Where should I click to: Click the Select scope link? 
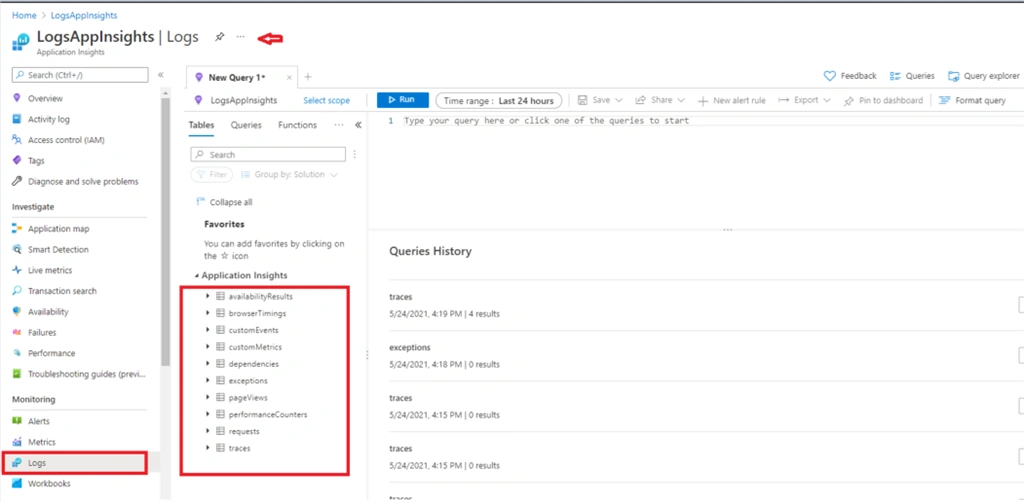[x=327, y=101]
